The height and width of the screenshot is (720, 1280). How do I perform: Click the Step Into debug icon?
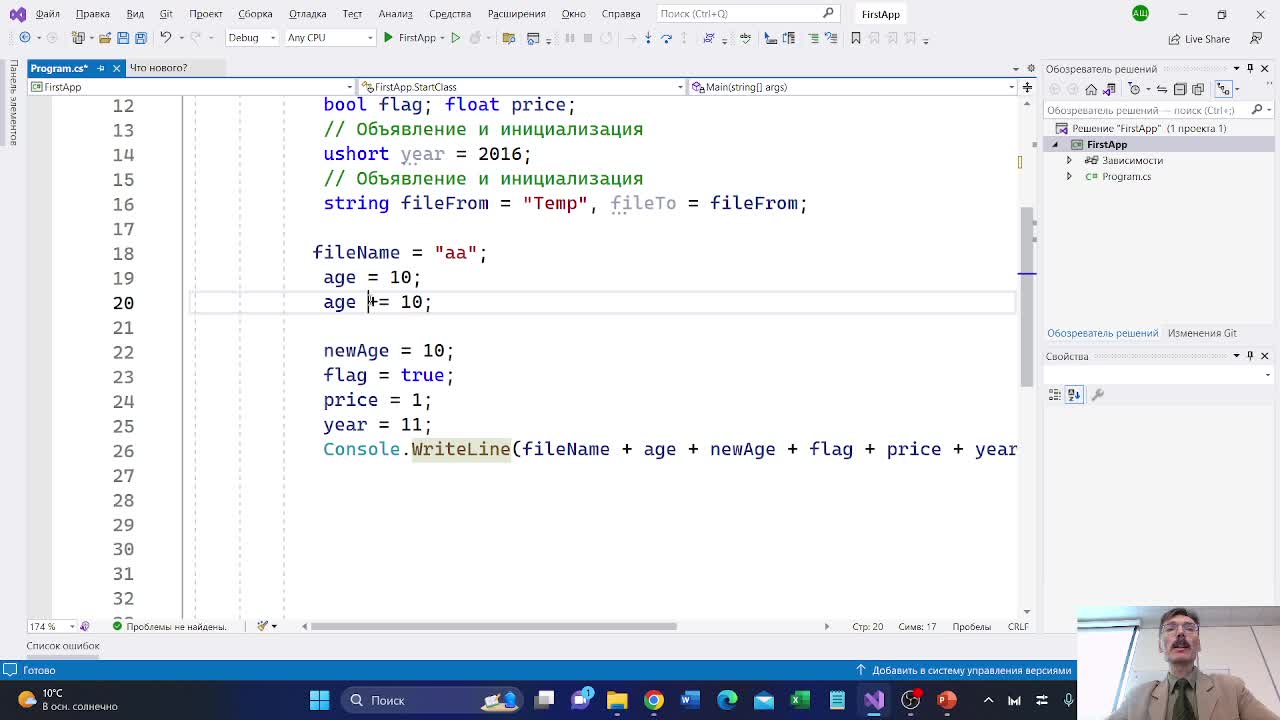coord(648,38)
